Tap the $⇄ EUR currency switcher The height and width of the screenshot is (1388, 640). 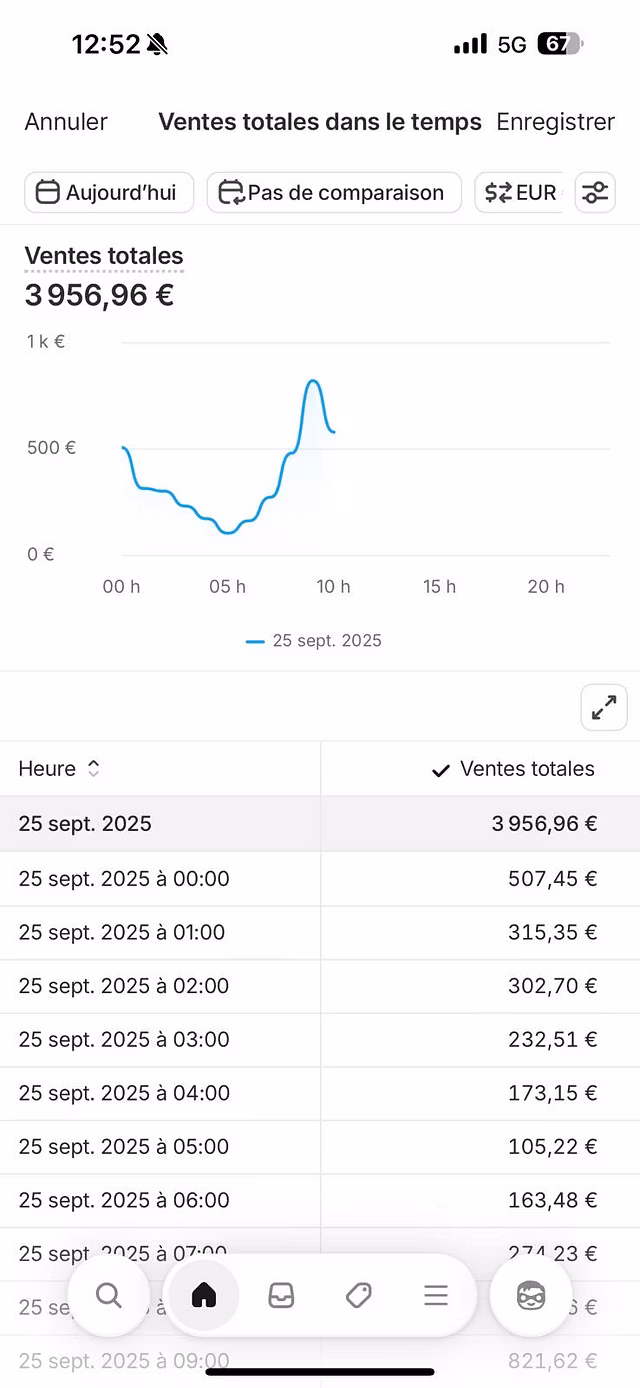click(519, 192)
